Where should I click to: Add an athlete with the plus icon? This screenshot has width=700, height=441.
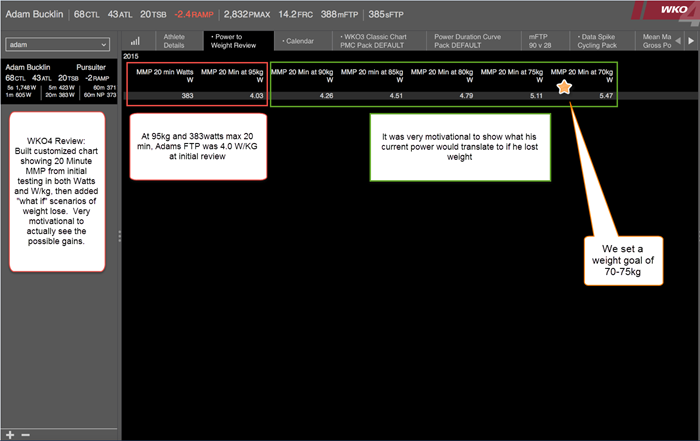click(10, 435)
